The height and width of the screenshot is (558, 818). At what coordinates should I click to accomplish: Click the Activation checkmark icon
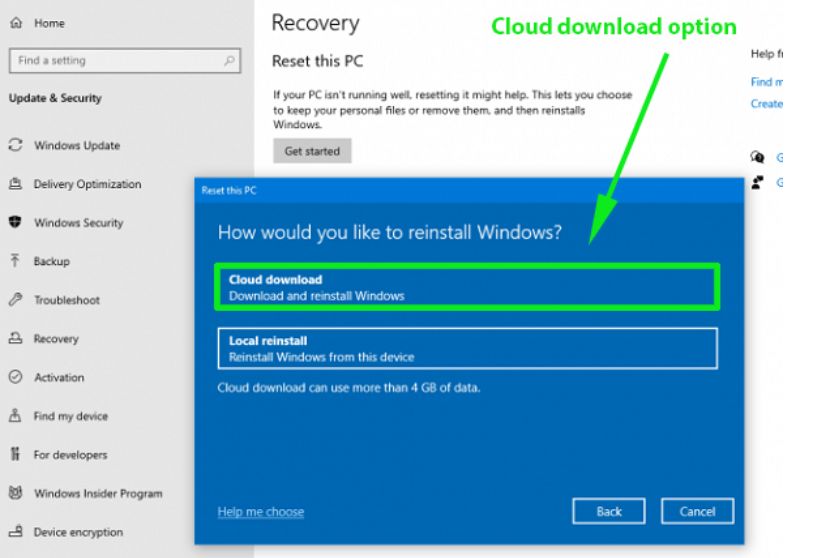(x=16, y=377)
